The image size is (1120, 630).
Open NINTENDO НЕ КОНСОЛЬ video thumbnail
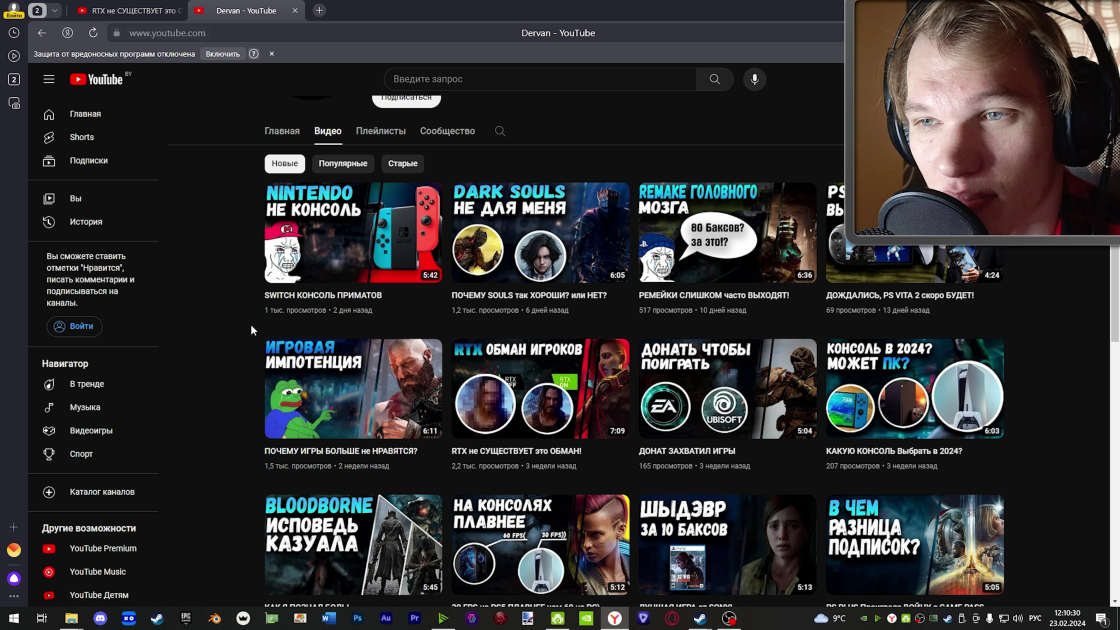tap(353, 233)
